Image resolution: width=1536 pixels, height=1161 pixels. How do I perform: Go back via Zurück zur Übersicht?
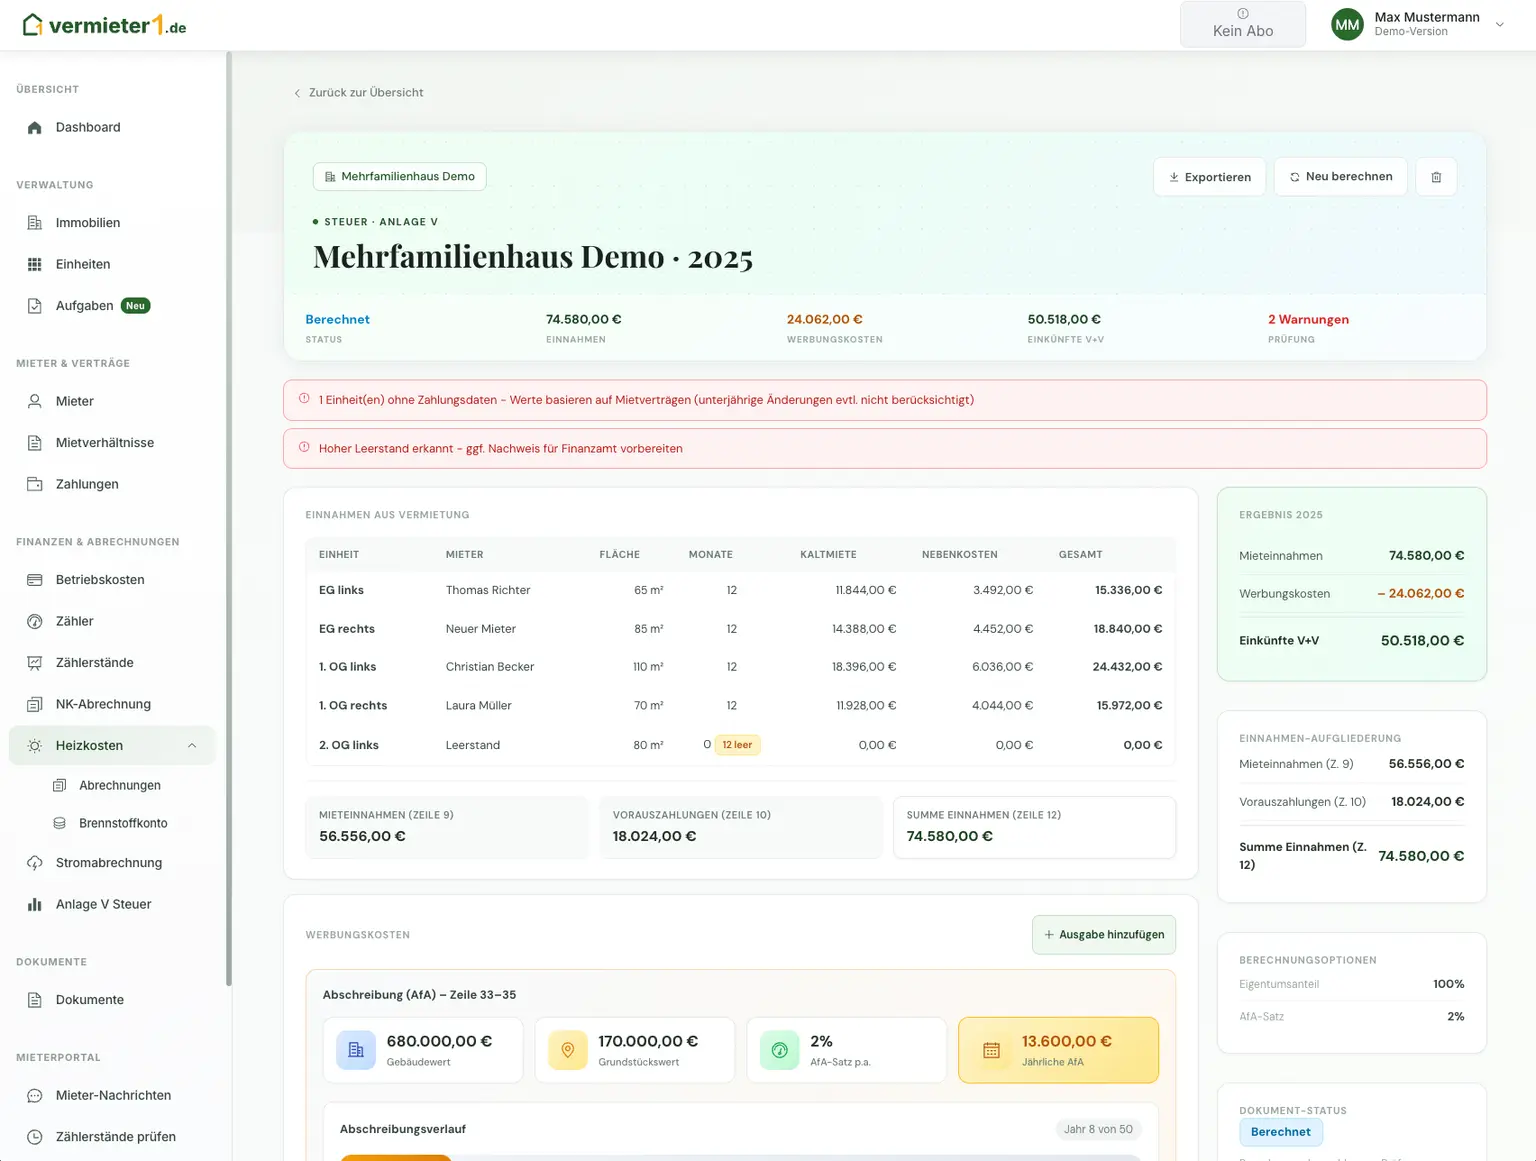pos(358,93)
